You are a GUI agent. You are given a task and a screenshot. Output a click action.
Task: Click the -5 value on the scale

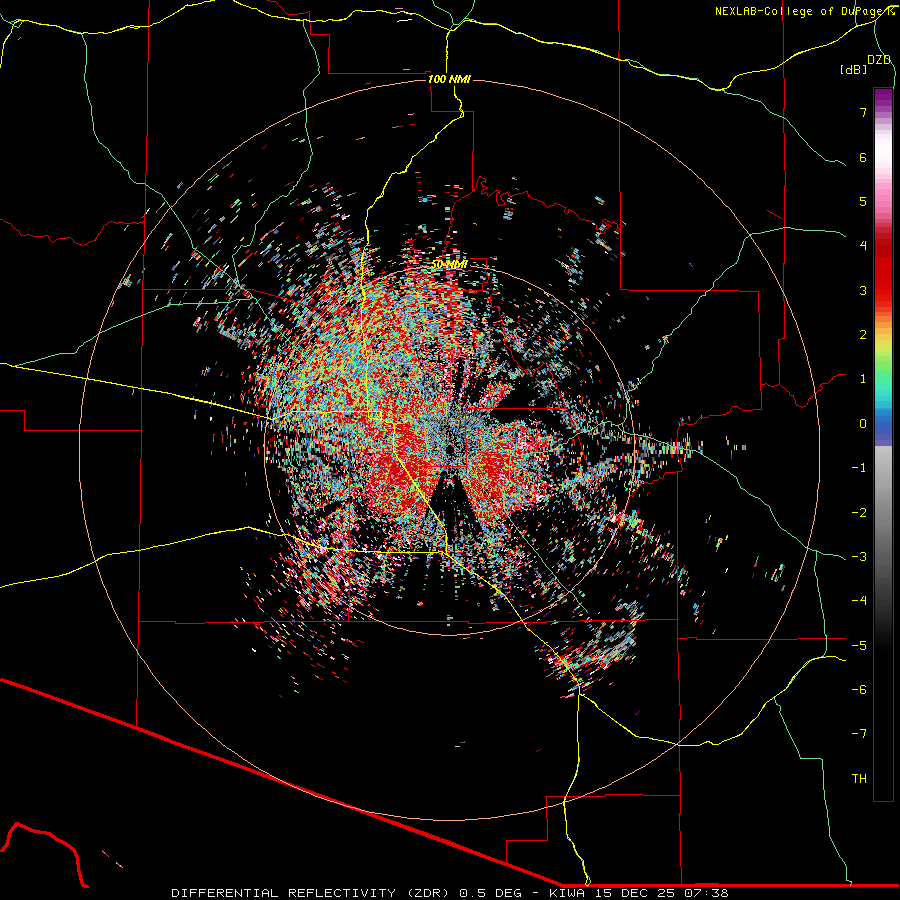pos(859,645)
